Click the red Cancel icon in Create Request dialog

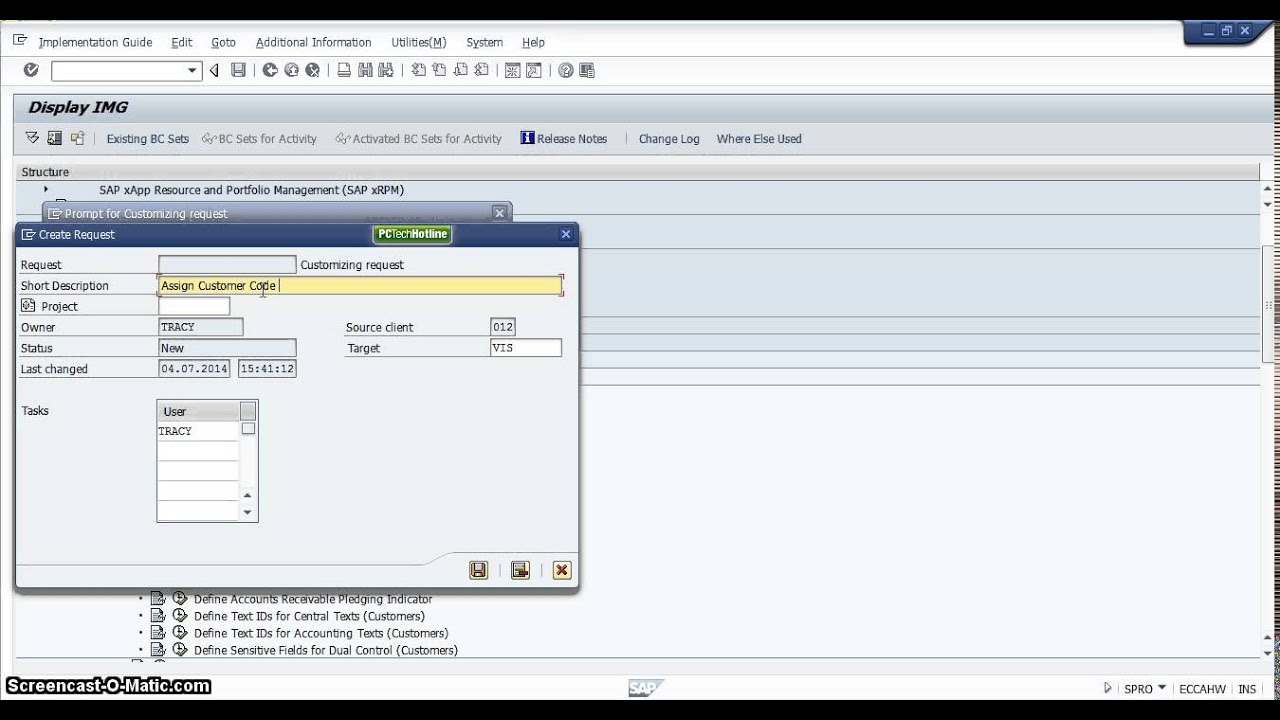coord(562,570)
